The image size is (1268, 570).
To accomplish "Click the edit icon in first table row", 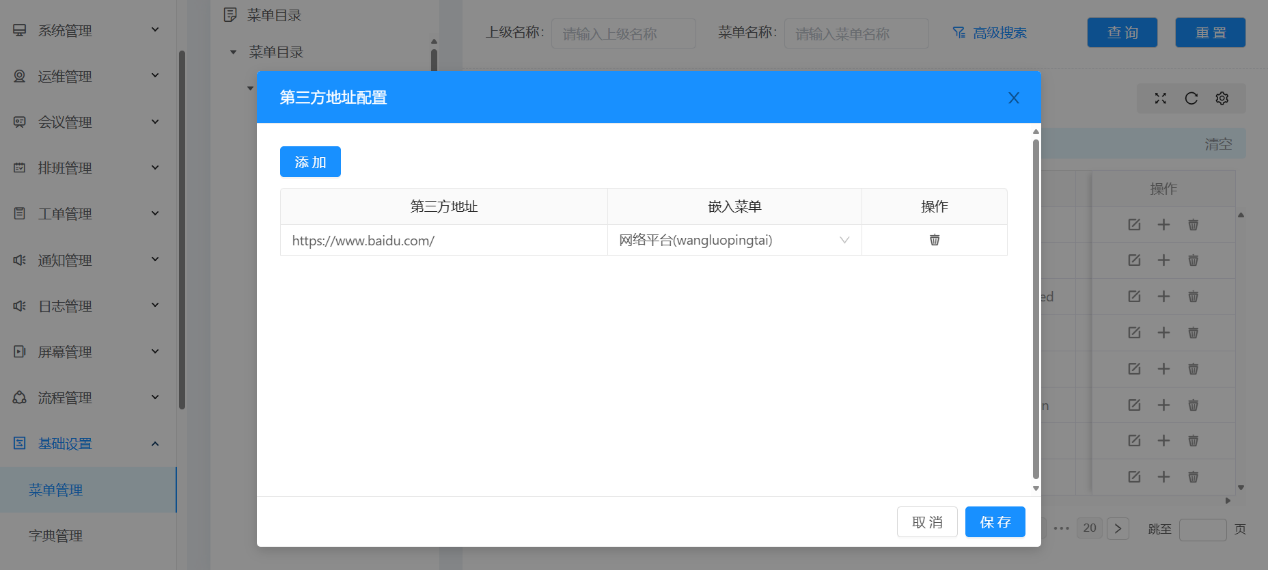I will tap(1134, 225).
